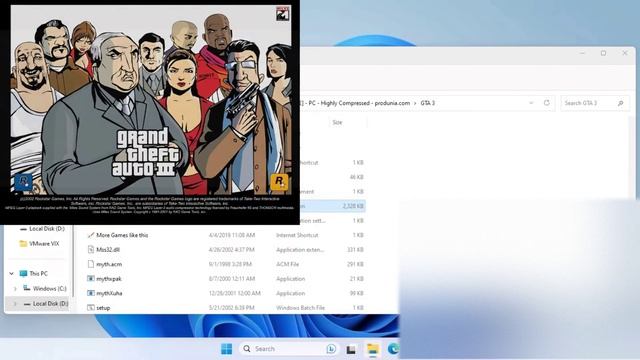Select the setup batch file name
The width and height of the screenshot is (640, 360).
tap(103, 308)
